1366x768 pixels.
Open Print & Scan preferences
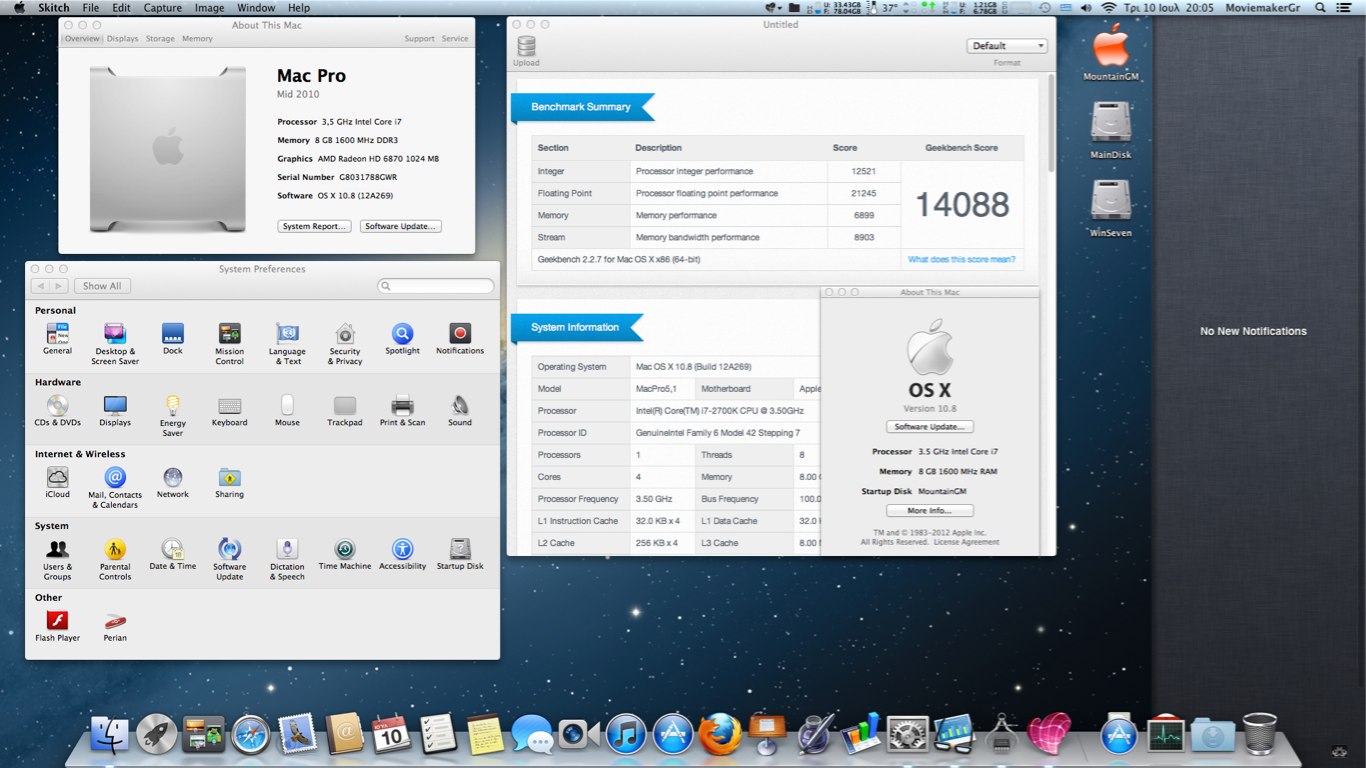tap(402, 411)
